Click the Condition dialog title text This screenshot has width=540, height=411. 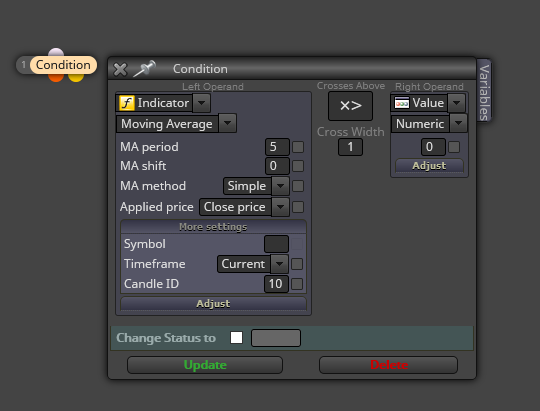[x=200, y=69]
